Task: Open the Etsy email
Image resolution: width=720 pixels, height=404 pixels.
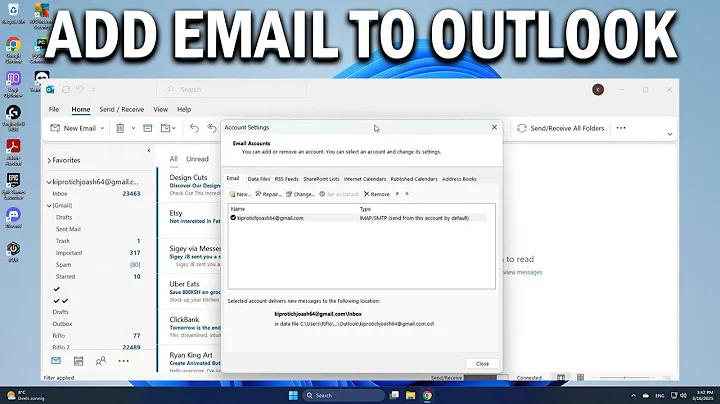Action: click(190, 220)
